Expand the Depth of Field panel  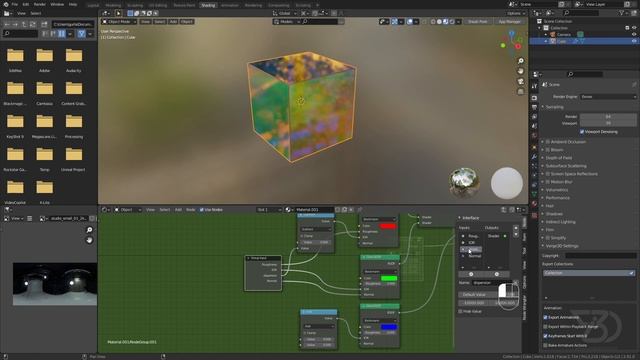[x=558, y=158]
